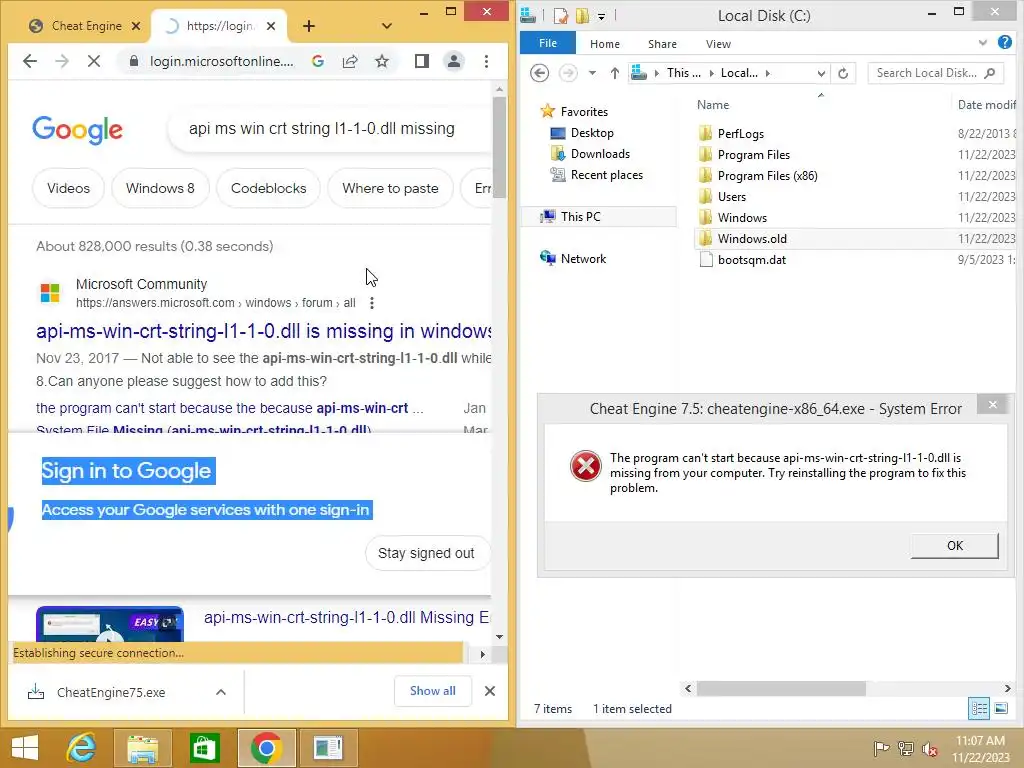Open CheatEngine75.exe downloaded file
The width and height of the screenshot is (1024, 768).
pos(111,692)
